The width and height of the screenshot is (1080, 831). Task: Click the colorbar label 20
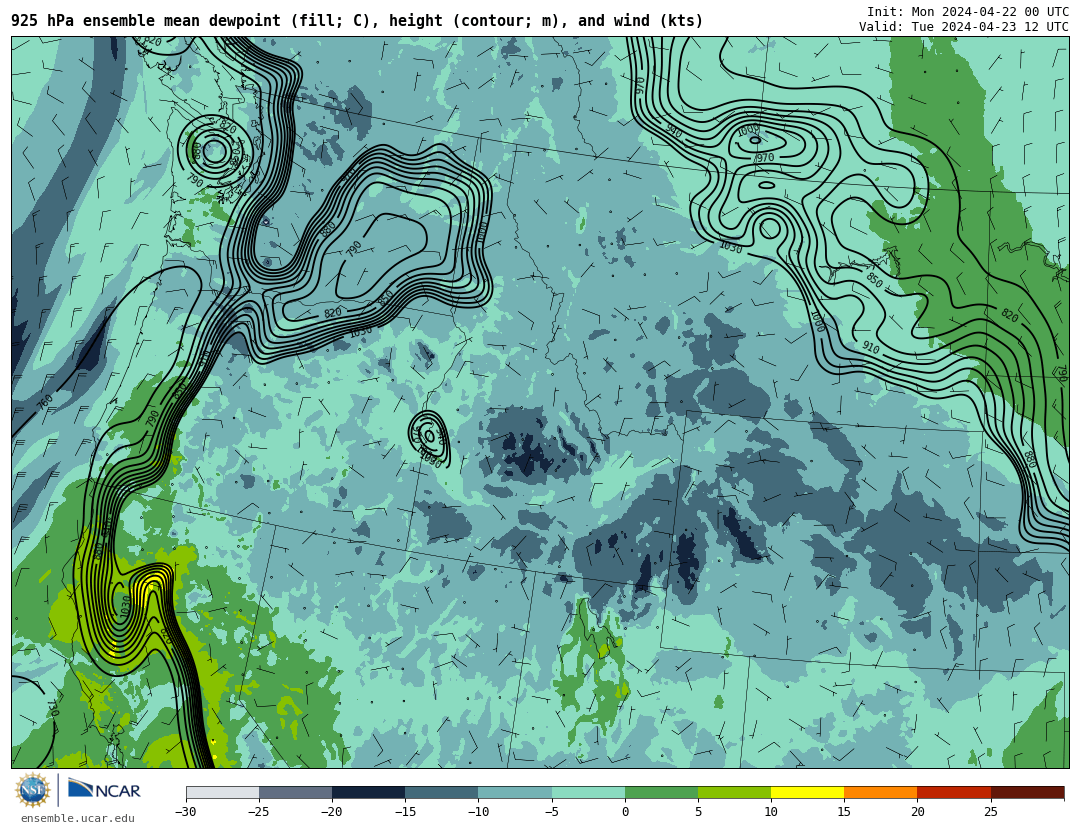click(x=917, y=812)
